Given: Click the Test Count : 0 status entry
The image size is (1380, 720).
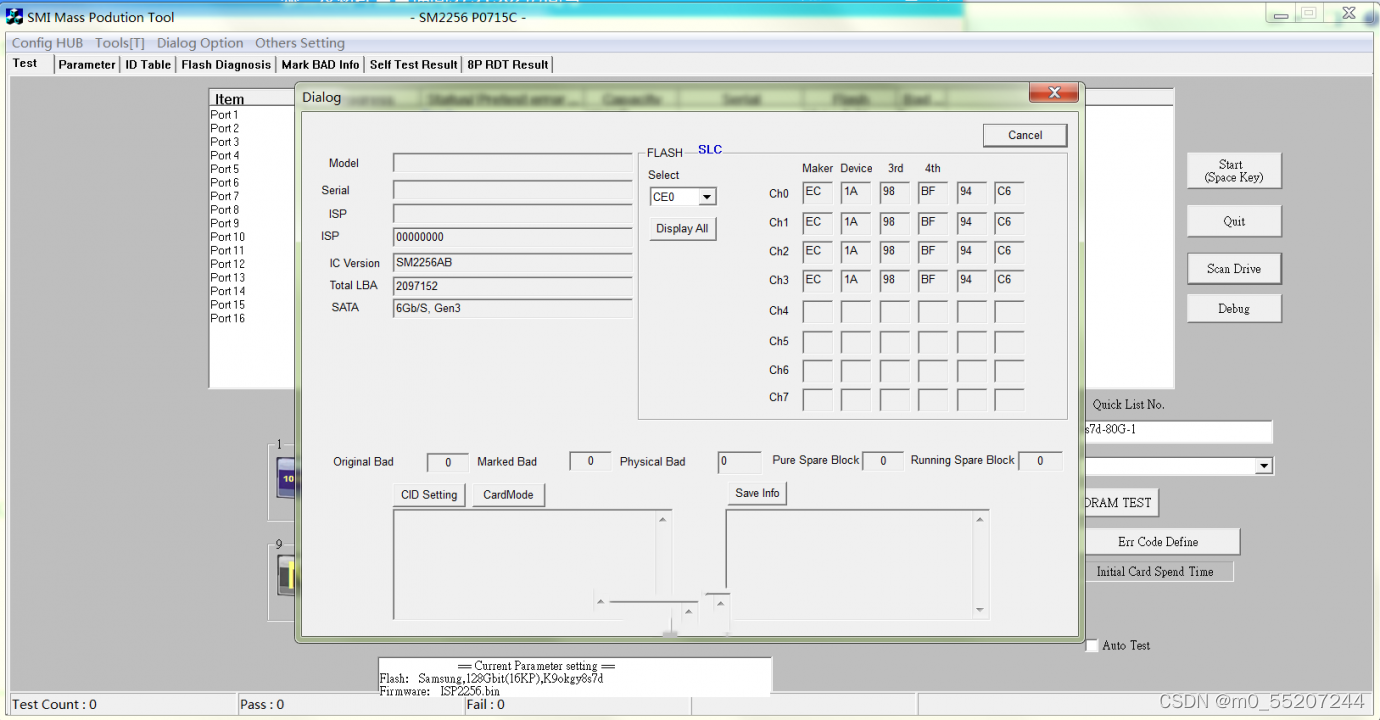Looking at the screenshot, I should pyautogui.click(x=55, y=704).
